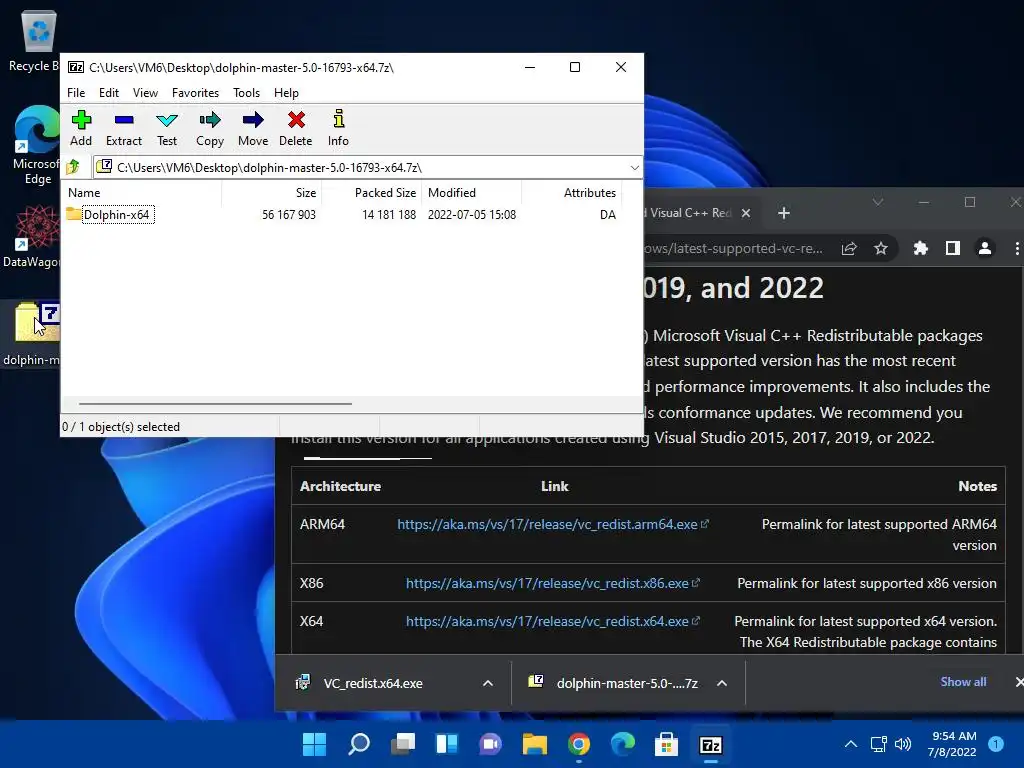Close the Visual C++ Redistributable Chrome tab
Screen dimensions: 1024x768
coord(746,213)
